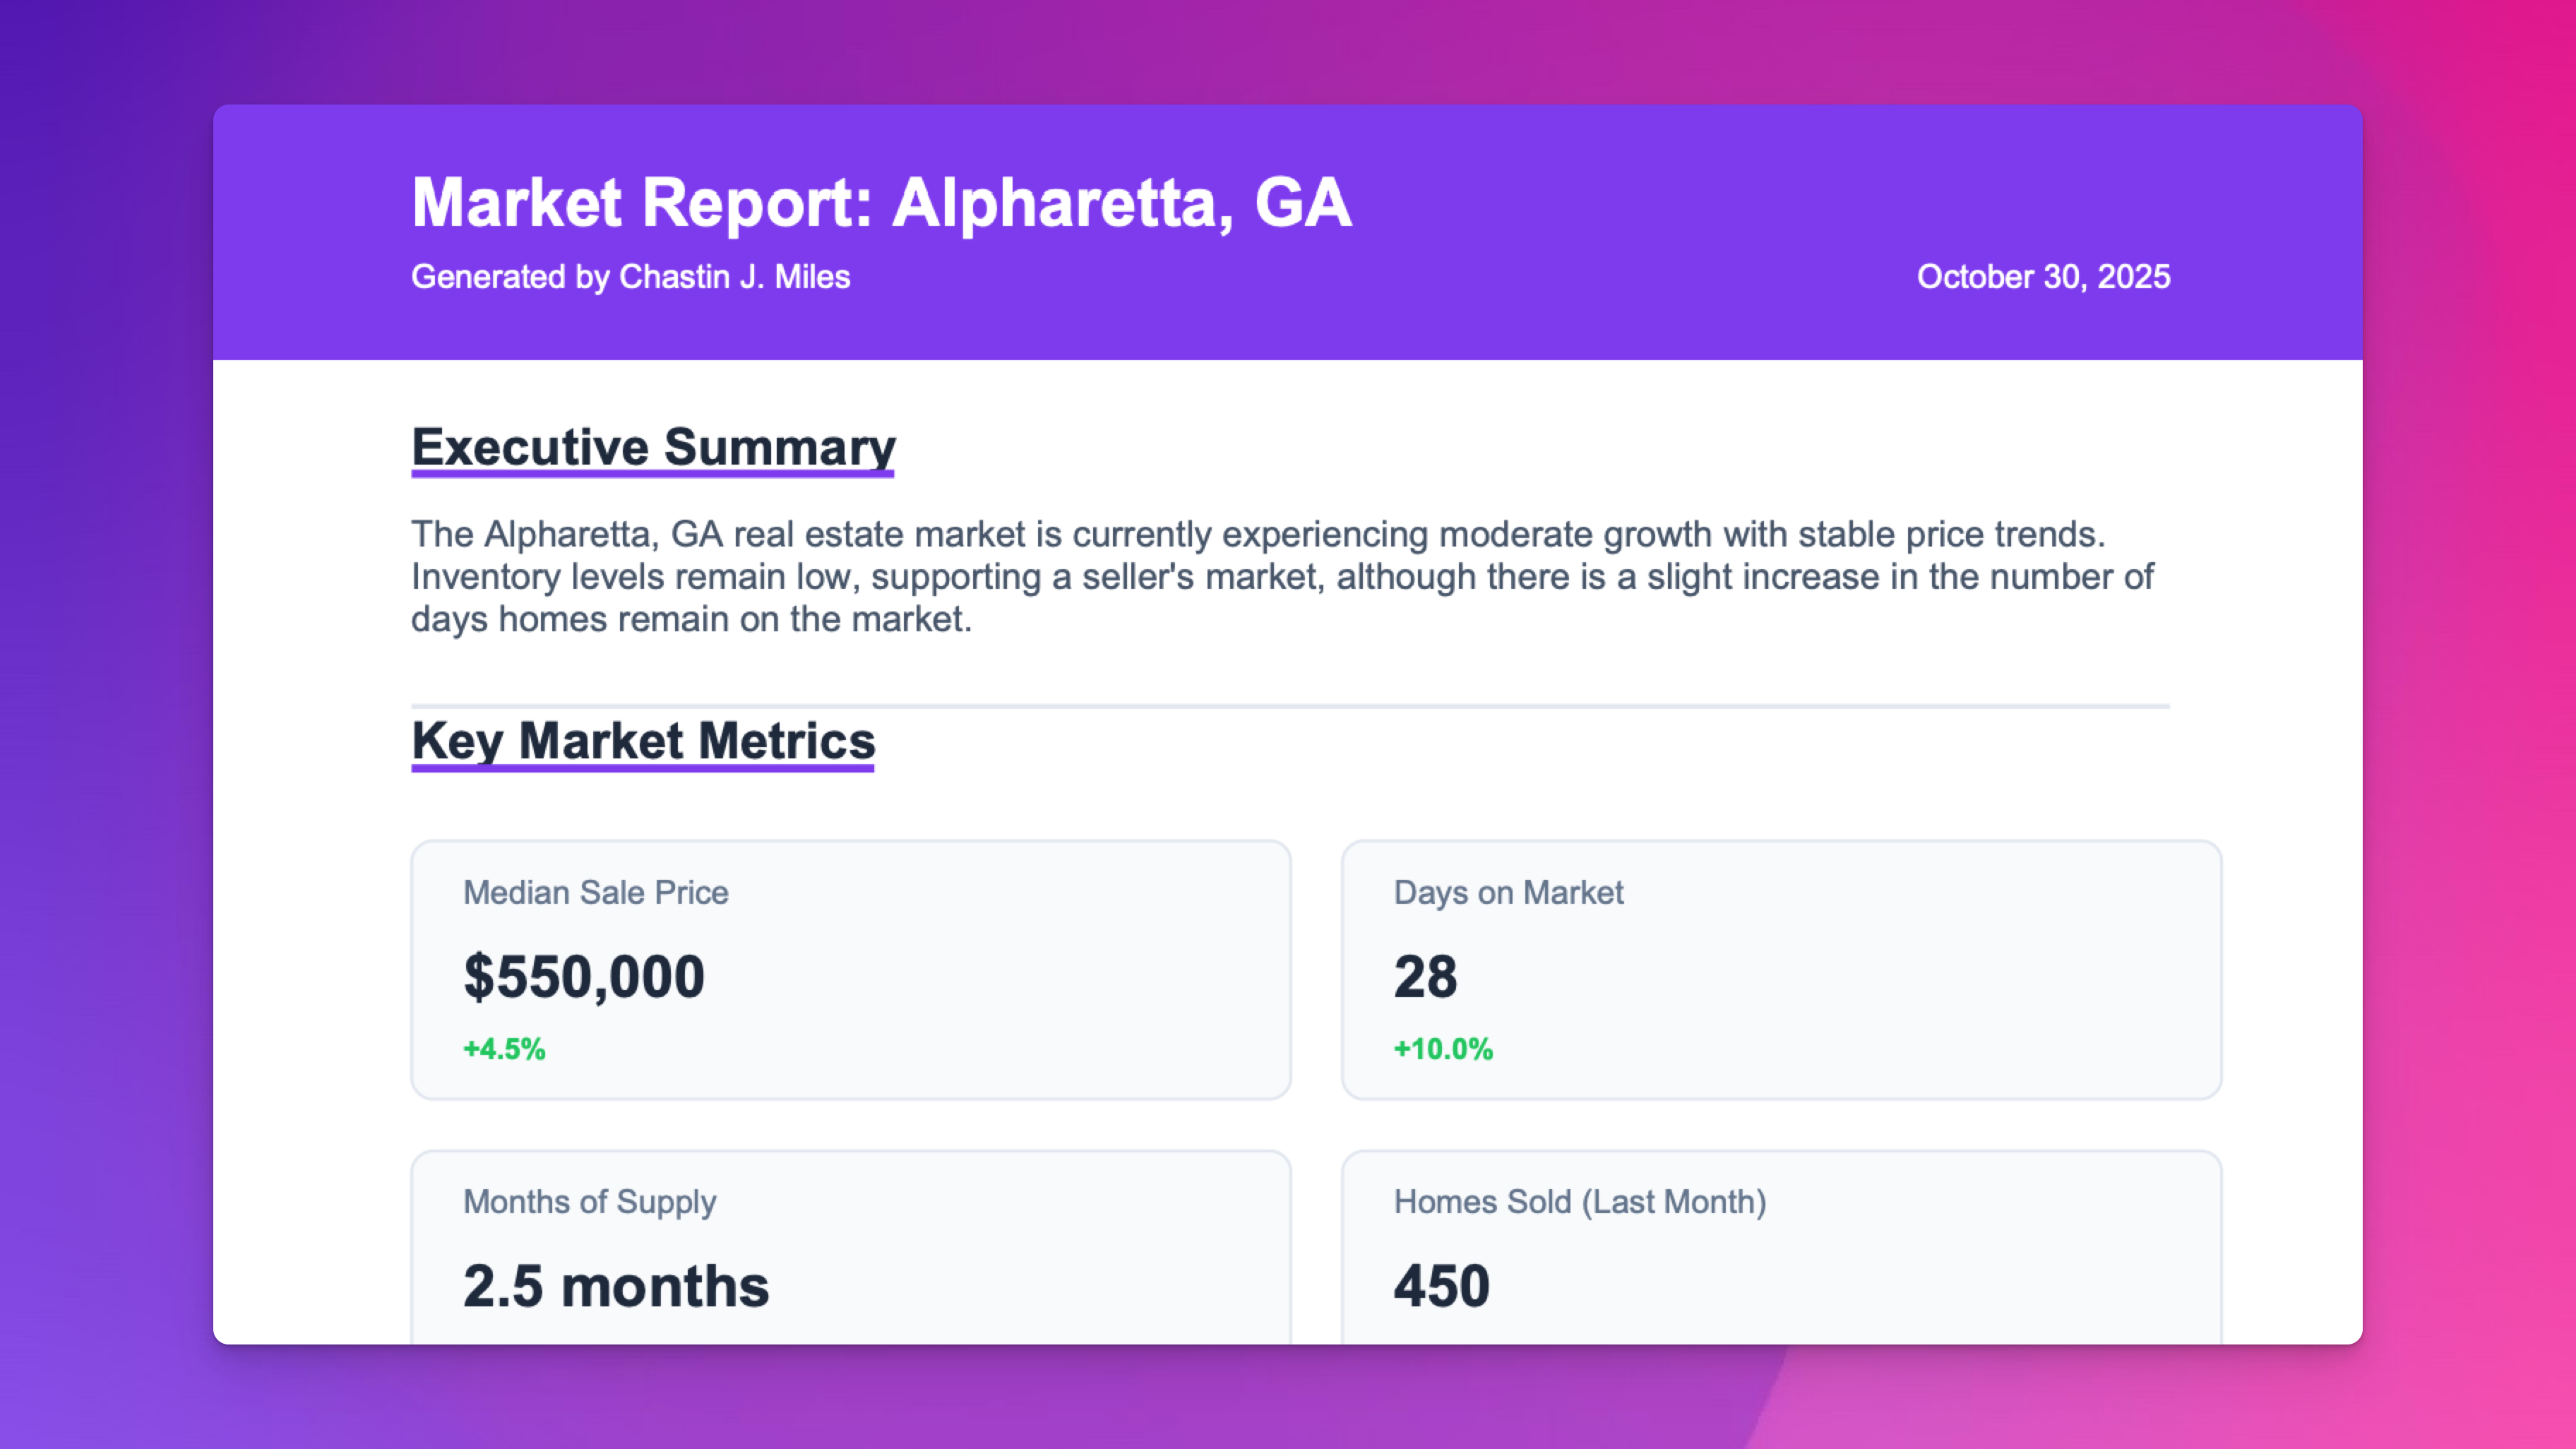Click the Market Report: Alpharetta, GA title

[881, 203]
